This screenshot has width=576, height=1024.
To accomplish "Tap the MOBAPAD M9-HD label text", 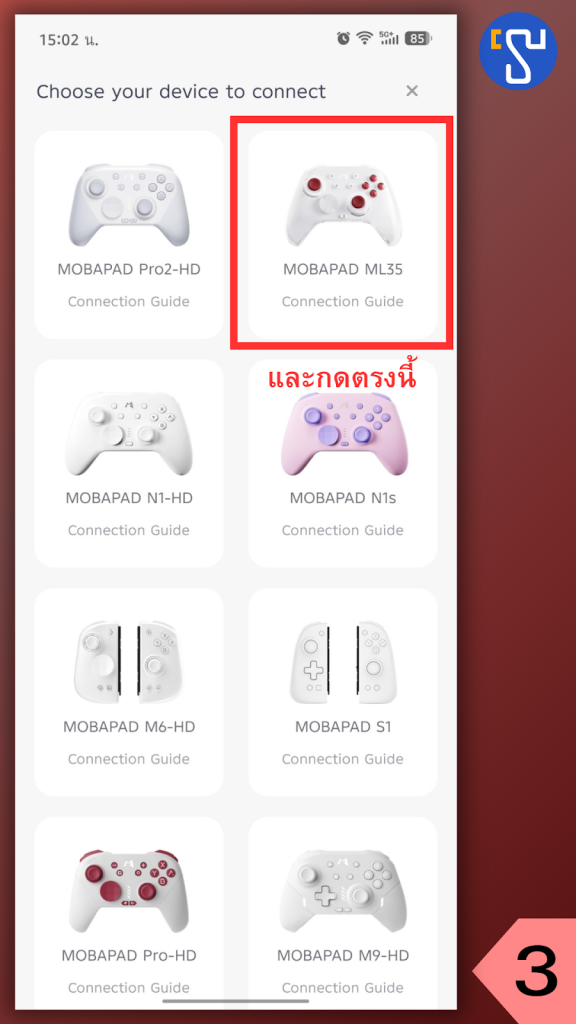I will click(x=343, y=955).
